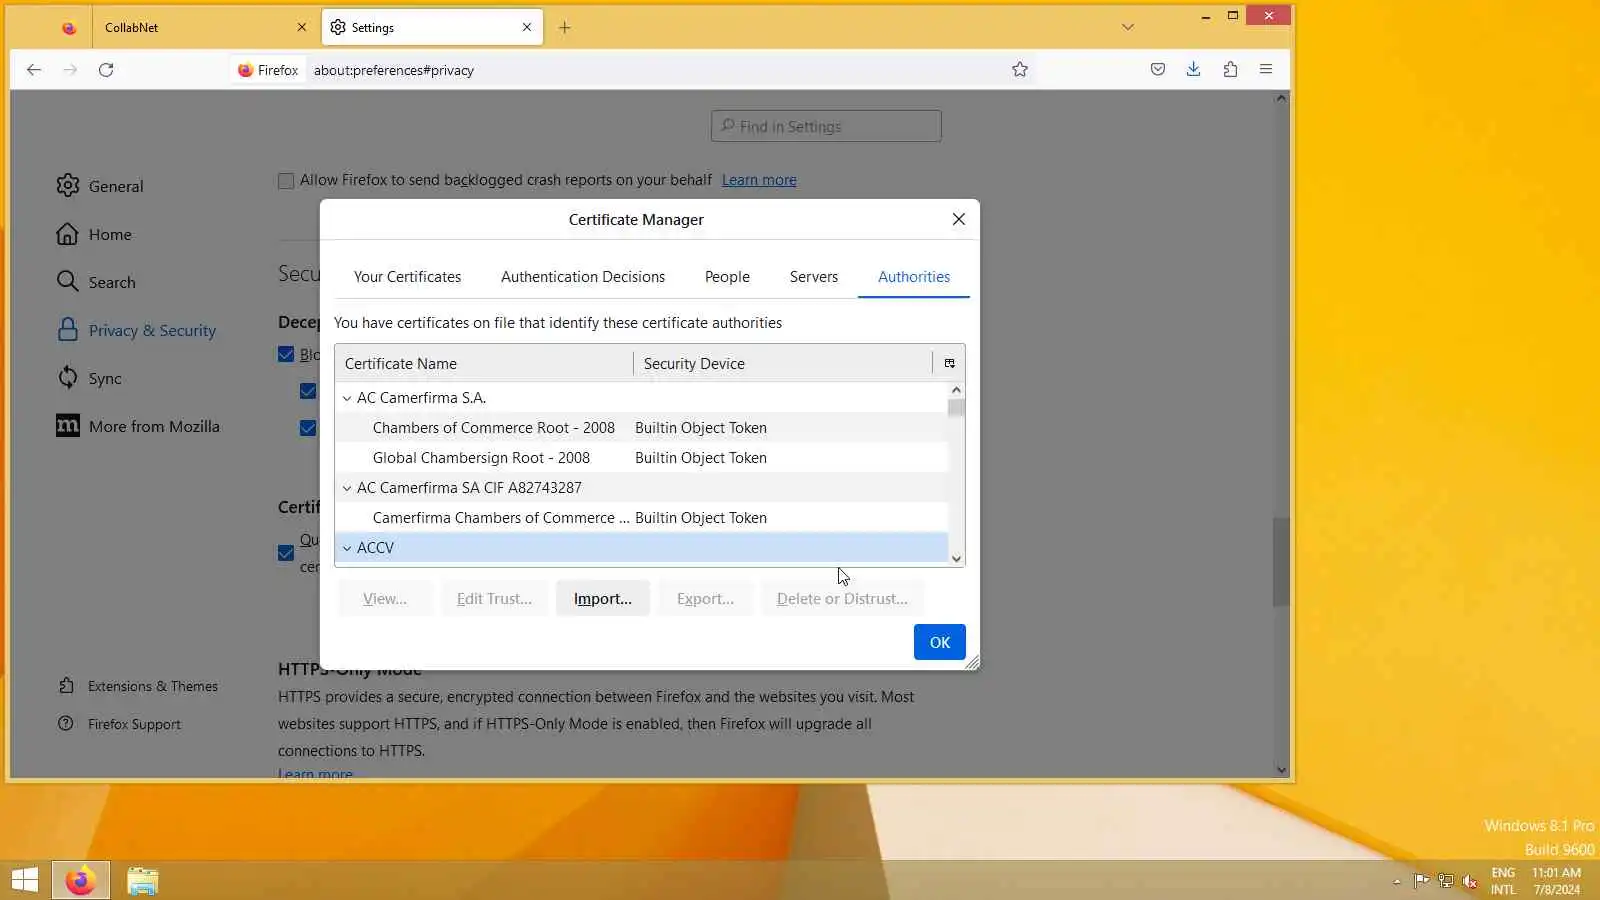1600x900 pixels.
Task: Confirm the dialog with OK
Action: point(940,643)
